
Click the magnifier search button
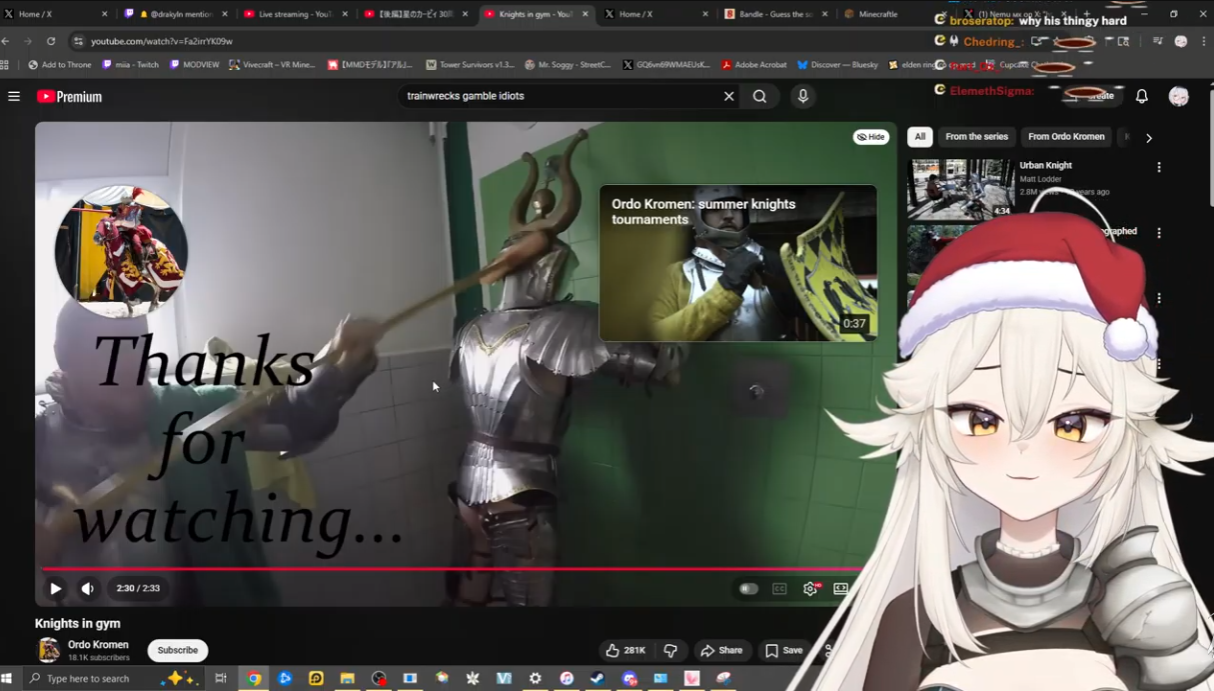[760, 96]
